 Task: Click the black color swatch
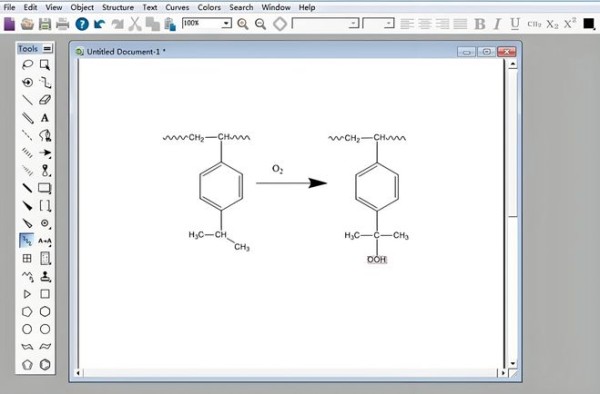point(589,24)
